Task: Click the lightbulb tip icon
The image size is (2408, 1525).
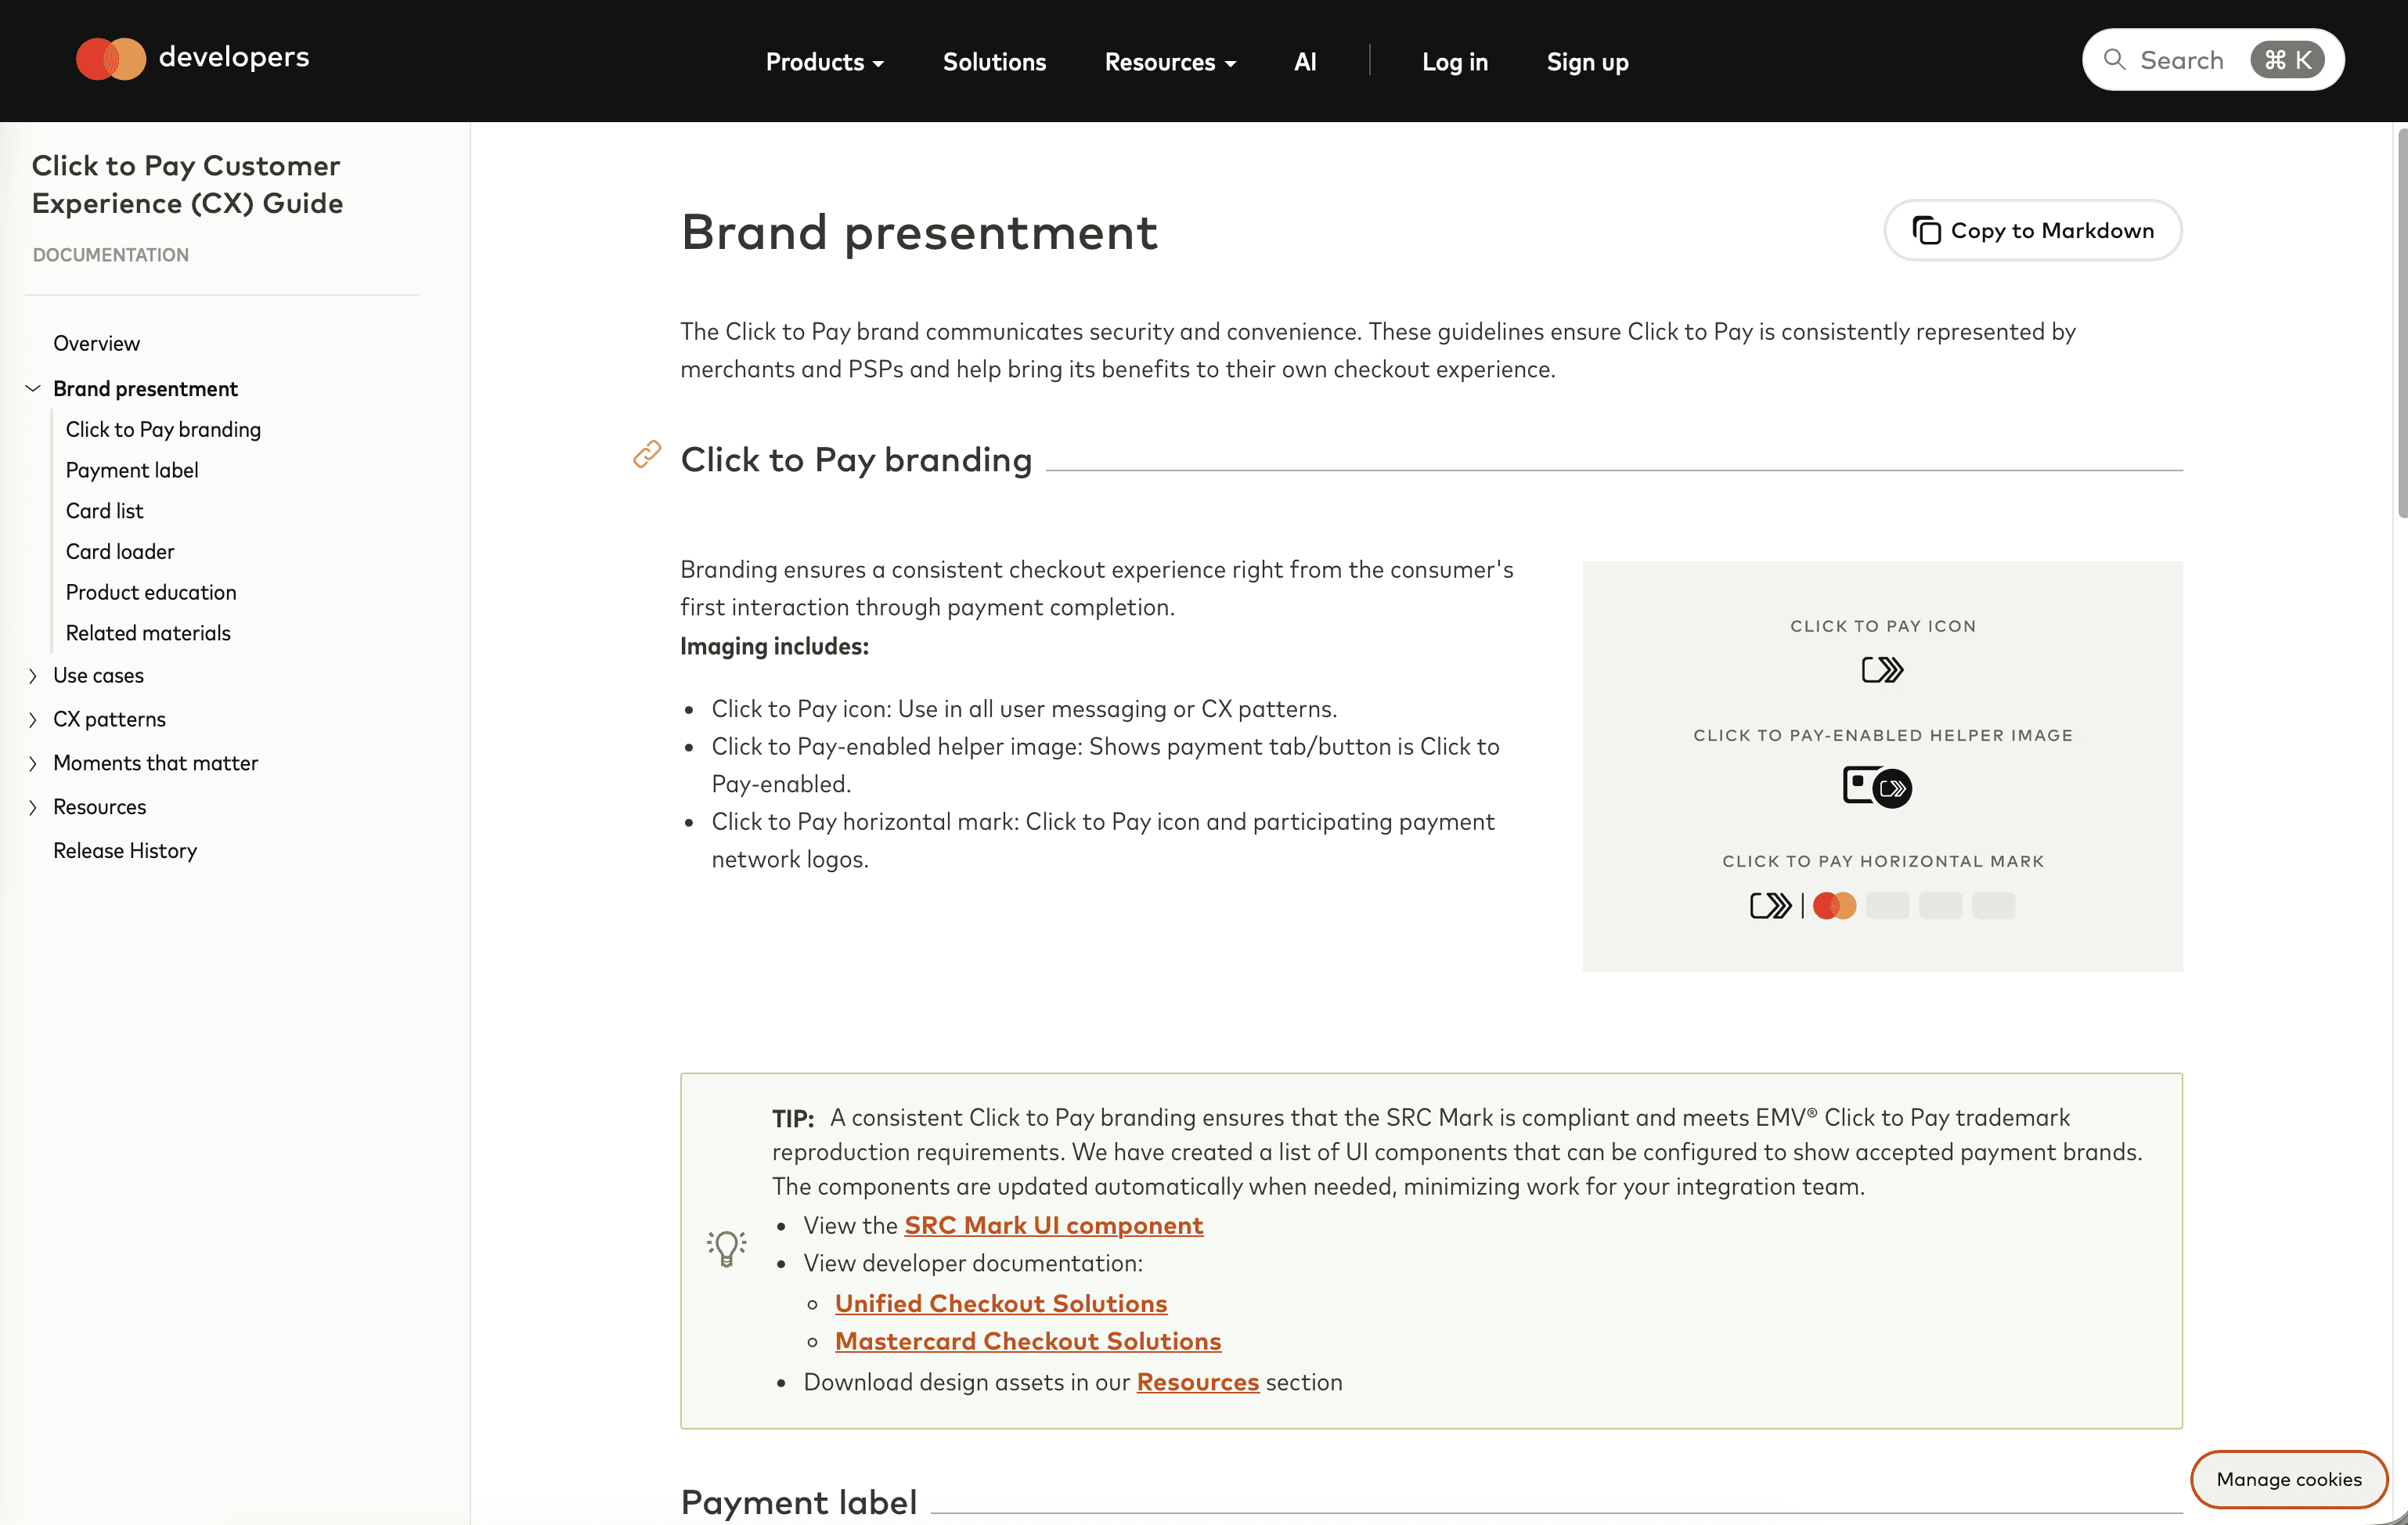Action: pyautogui.click(x=727, y=1248)
